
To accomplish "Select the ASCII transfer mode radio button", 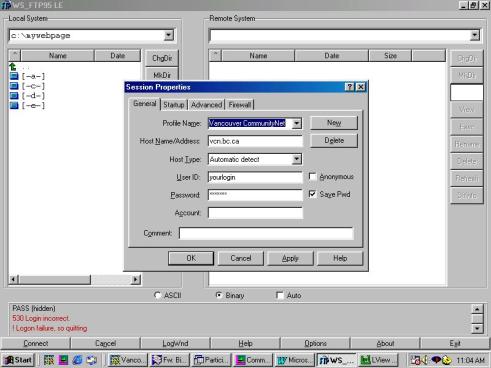I will [158, 295].
